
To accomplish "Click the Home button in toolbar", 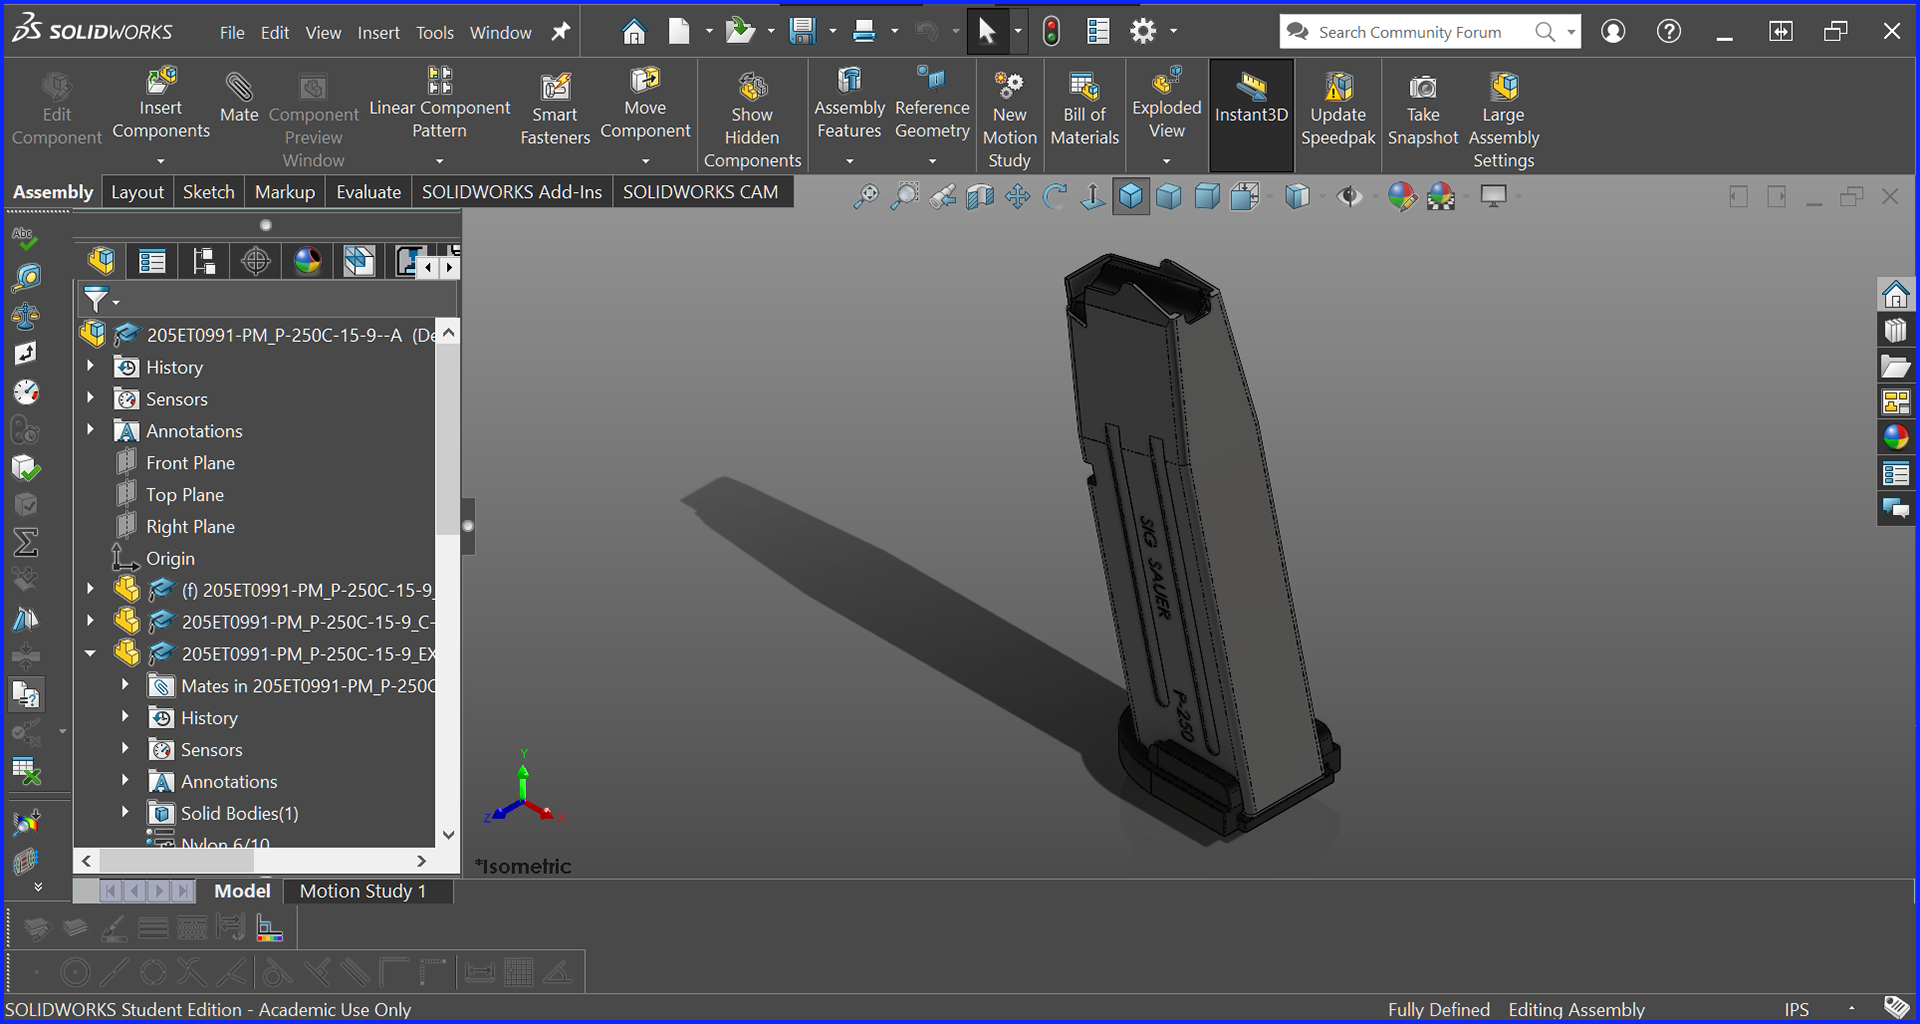I will (633, 32).
